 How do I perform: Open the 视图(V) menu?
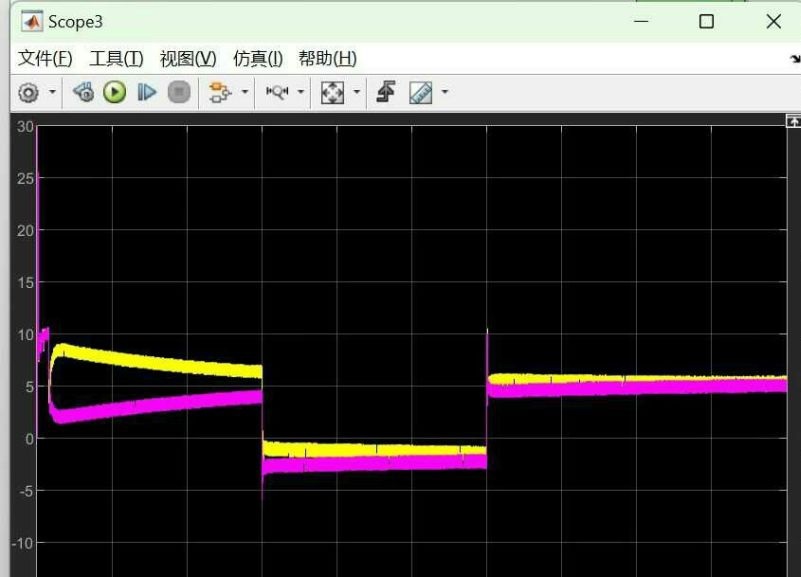188,58
